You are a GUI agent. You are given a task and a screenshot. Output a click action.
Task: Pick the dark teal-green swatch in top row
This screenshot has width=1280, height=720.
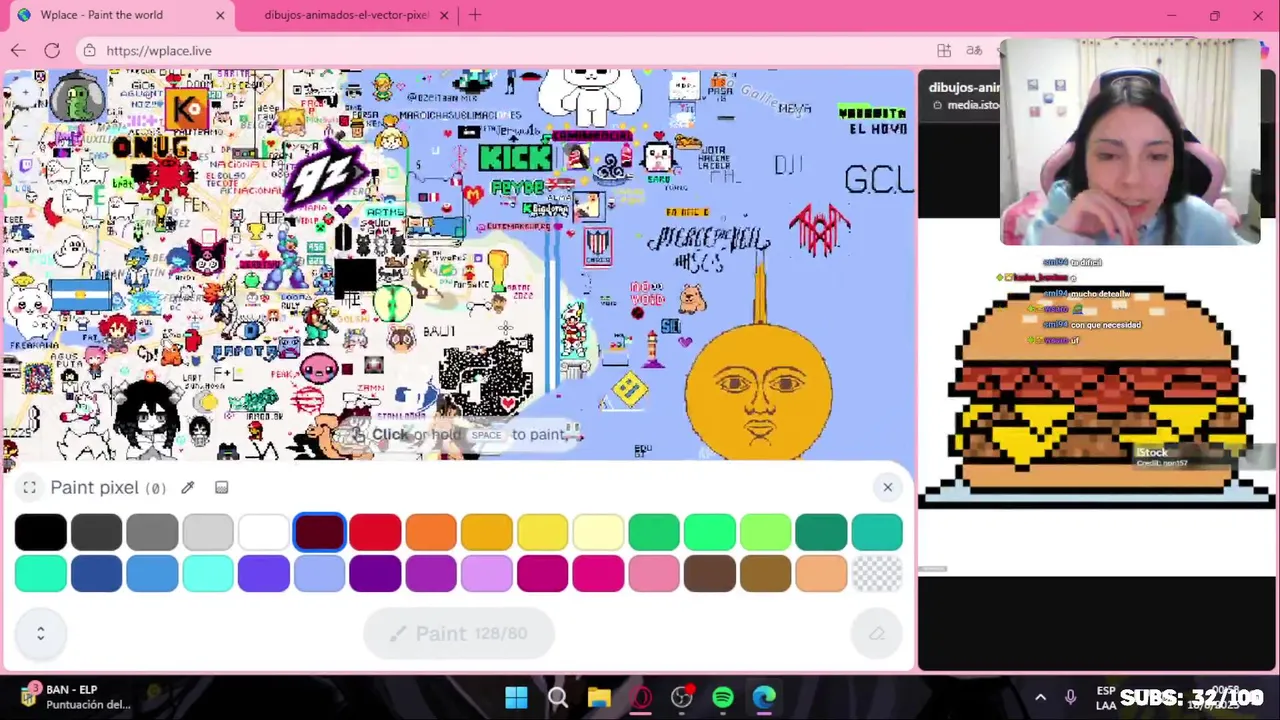click(821, 532)
